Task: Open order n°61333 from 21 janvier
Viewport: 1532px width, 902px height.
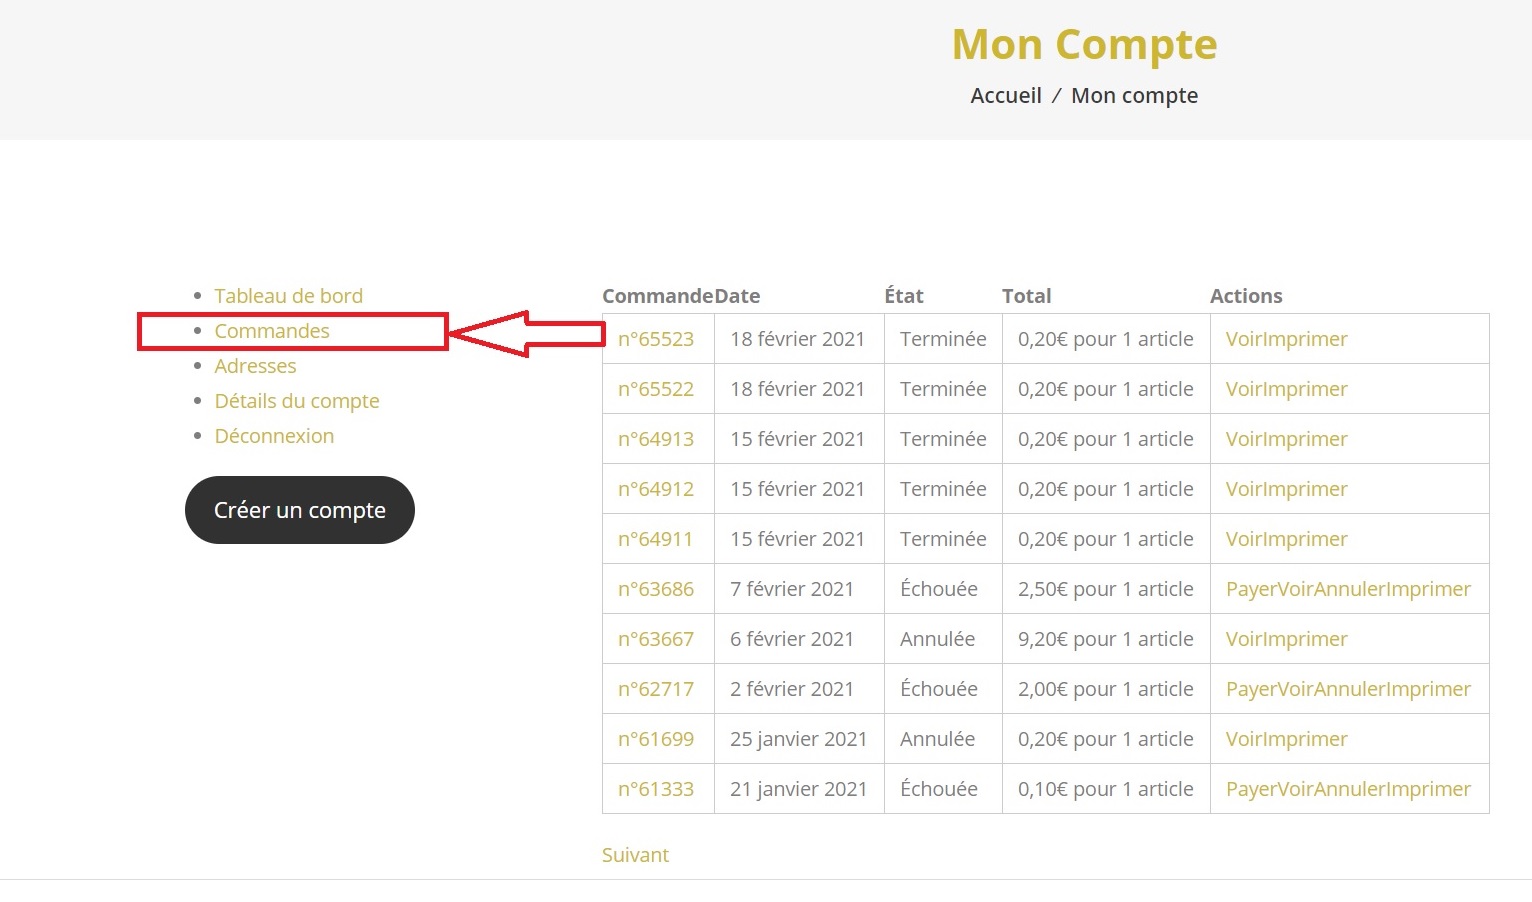Action: pyautogui.click(x=655, y=789)
